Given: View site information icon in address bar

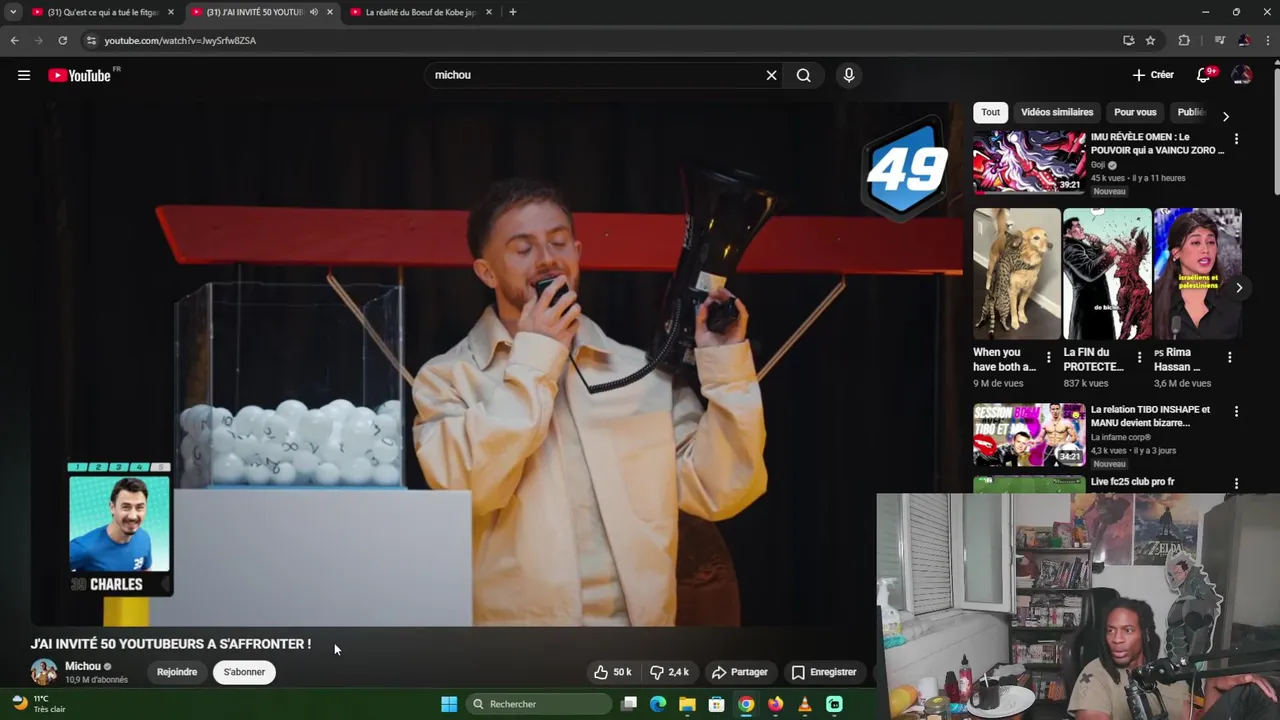Looking at the screenshot, I should coord(91,40).
